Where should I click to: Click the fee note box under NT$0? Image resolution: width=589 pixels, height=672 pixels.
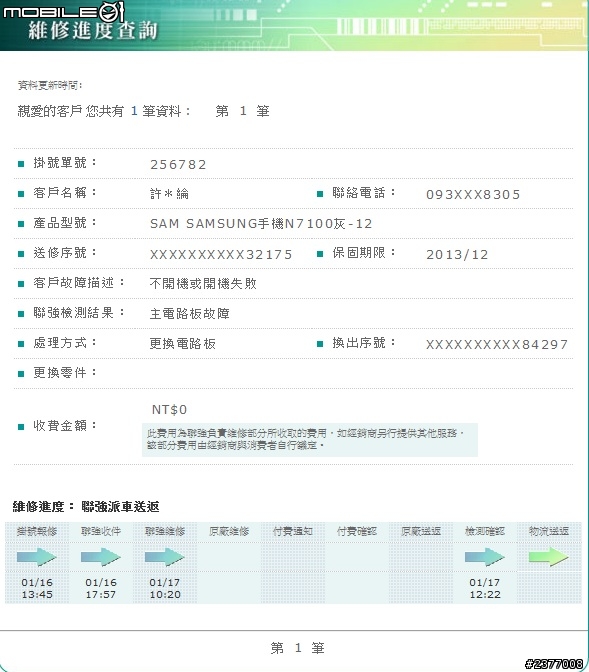[x=310, y=440]
